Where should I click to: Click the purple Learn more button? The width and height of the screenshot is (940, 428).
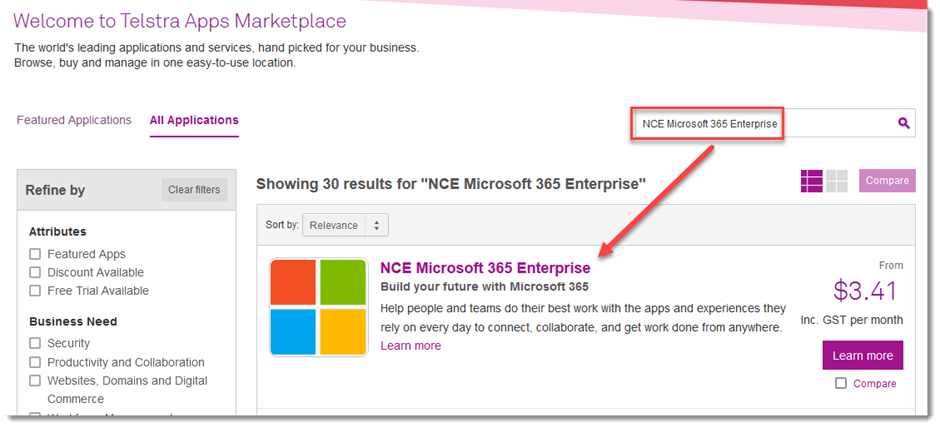tap(862, 355)
